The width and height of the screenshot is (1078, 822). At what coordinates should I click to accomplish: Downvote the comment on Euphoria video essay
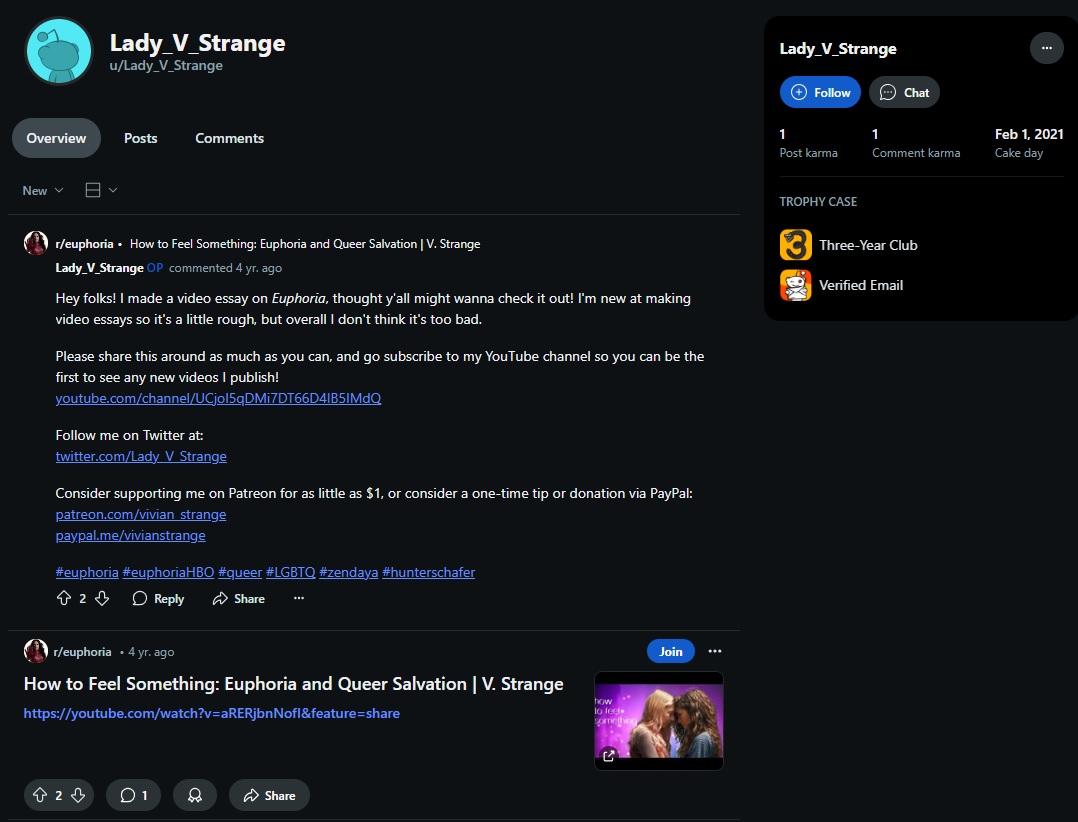102,599
